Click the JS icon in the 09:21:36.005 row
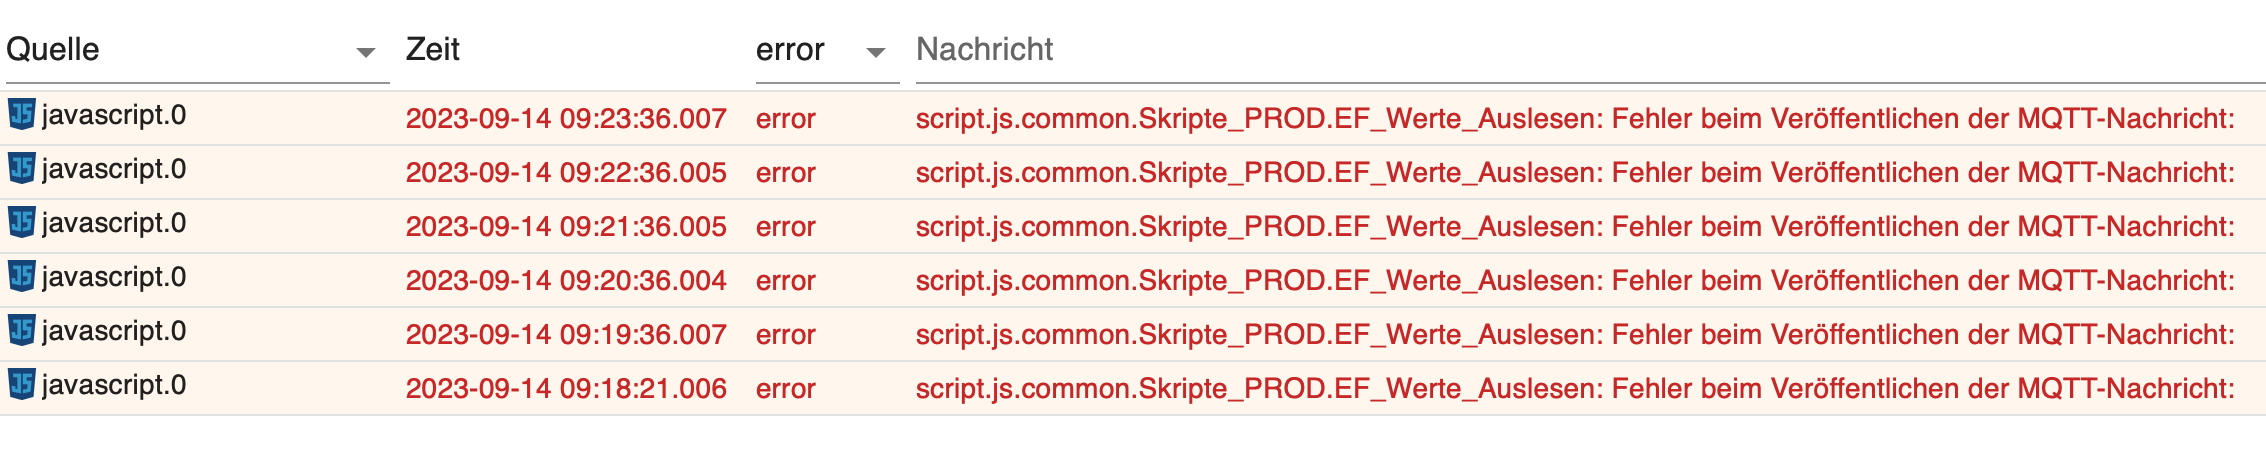 coord(22,223)
